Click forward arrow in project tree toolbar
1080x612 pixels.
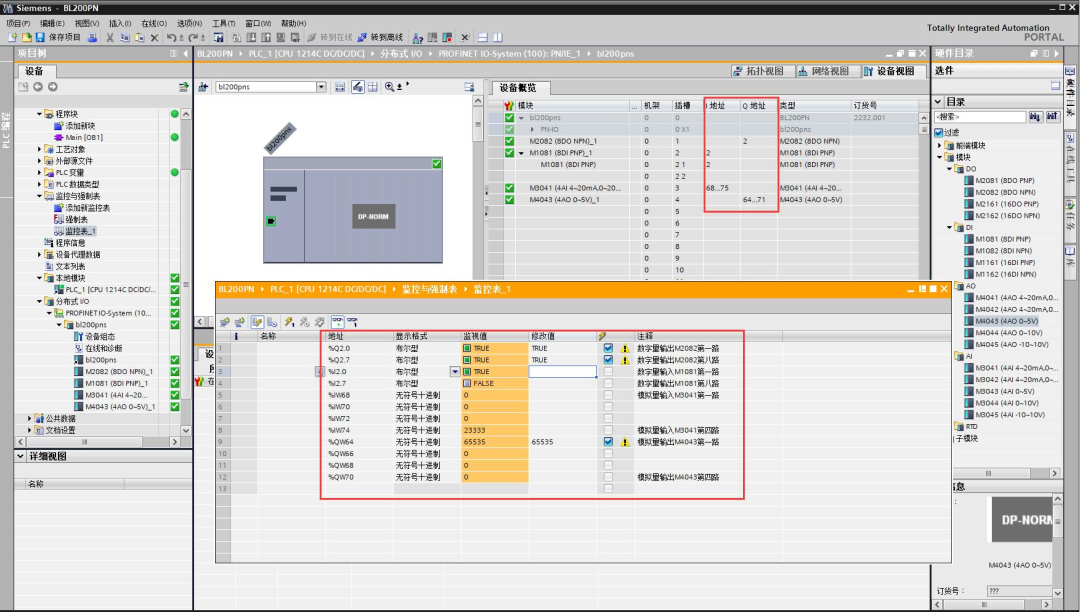coord(52,87)
